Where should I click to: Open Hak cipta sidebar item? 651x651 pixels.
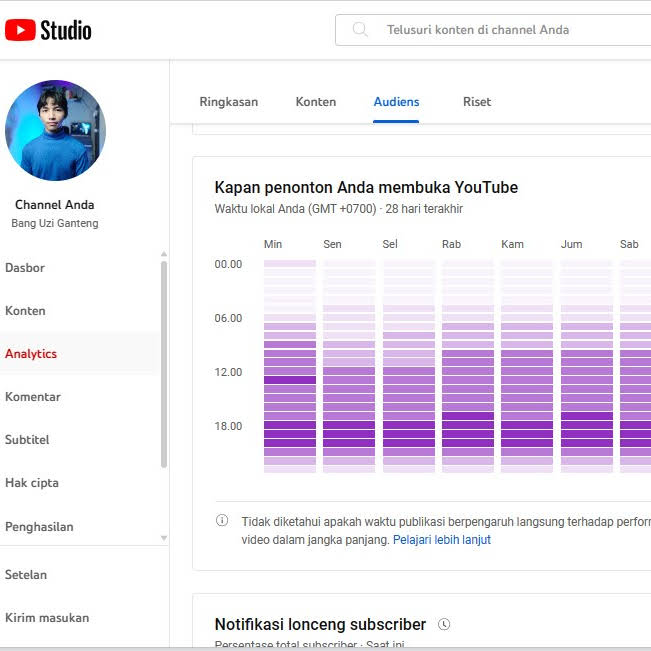32,483
